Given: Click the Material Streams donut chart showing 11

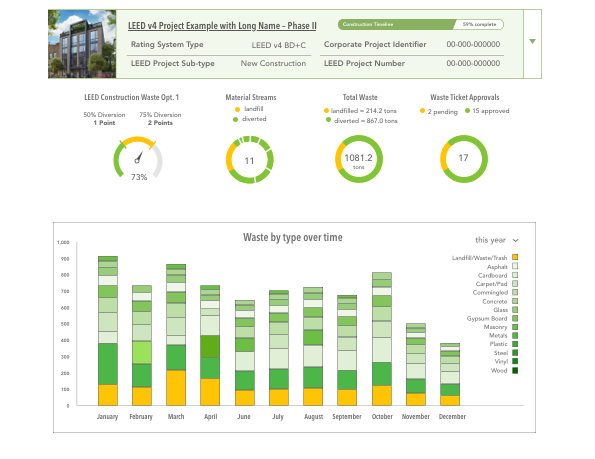Looking at the screenshot, I should click(x=250, y=160).
